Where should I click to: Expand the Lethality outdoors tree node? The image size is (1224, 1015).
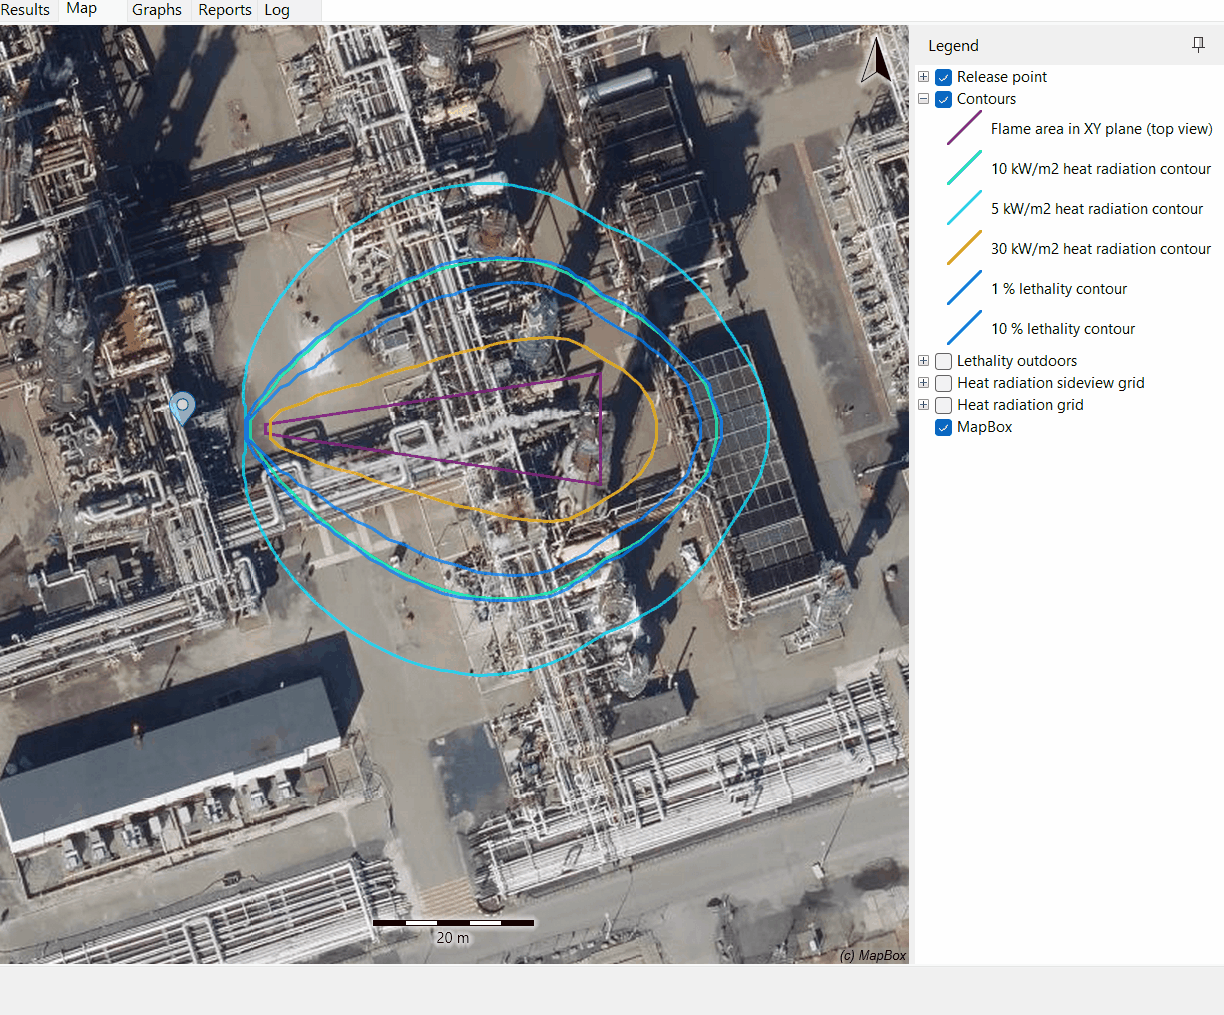923,361
